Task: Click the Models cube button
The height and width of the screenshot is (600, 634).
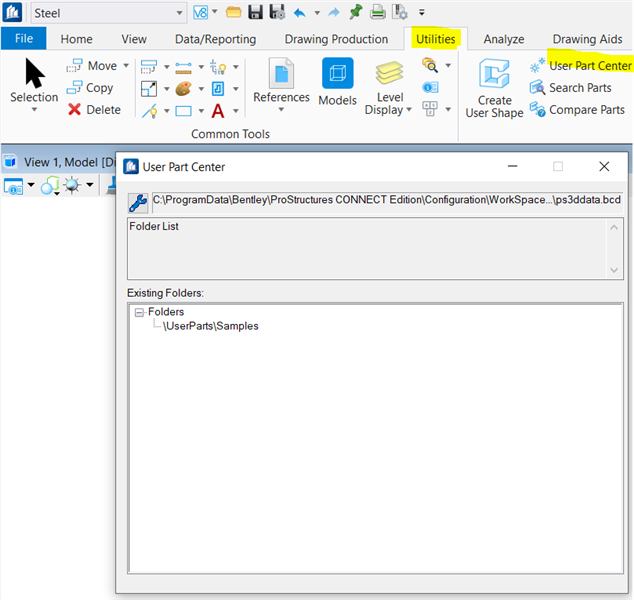Action: coord(338,82)
